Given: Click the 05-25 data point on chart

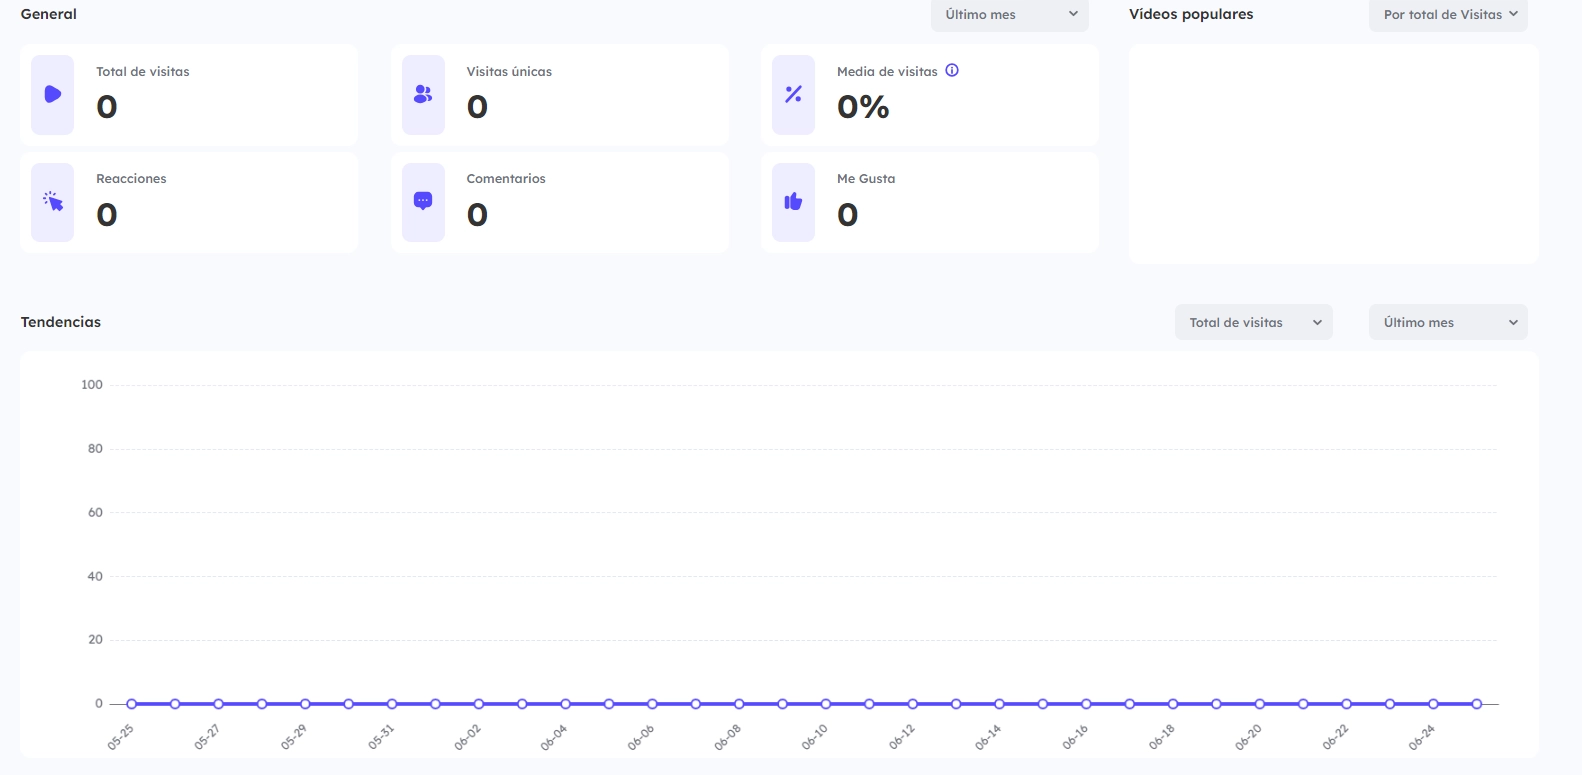Looking at the screenshot, I should point(131,704).
